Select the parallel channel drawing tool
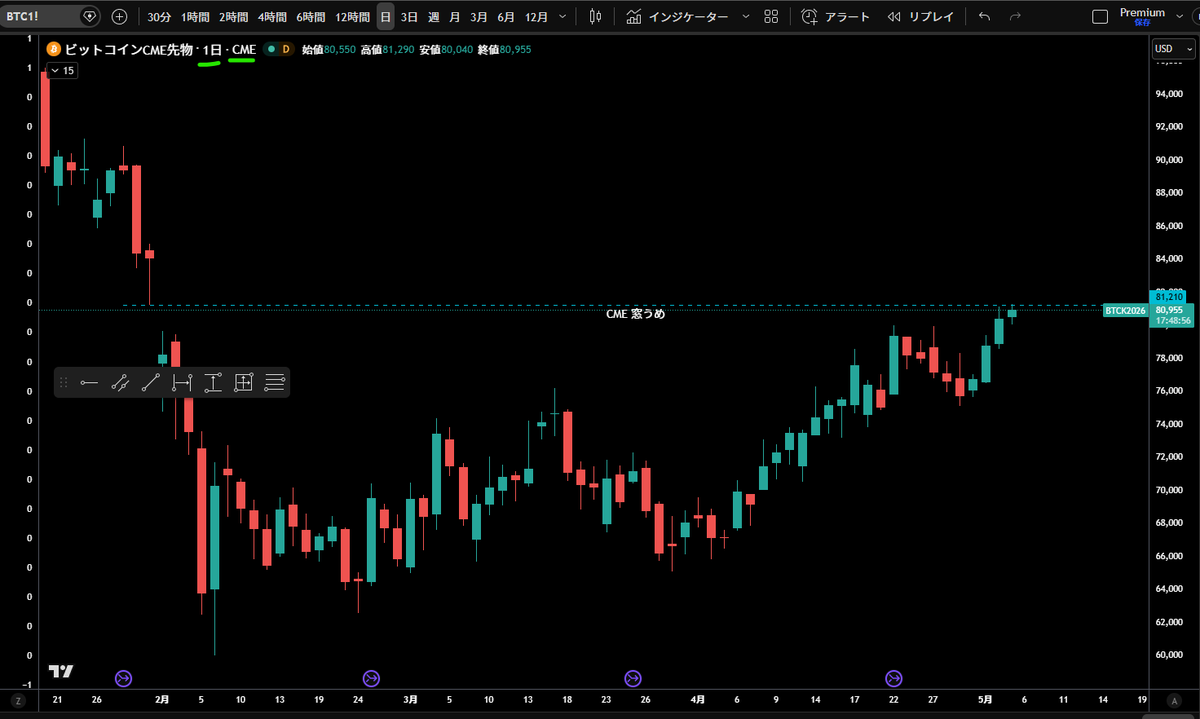 (x=120, y=382)
